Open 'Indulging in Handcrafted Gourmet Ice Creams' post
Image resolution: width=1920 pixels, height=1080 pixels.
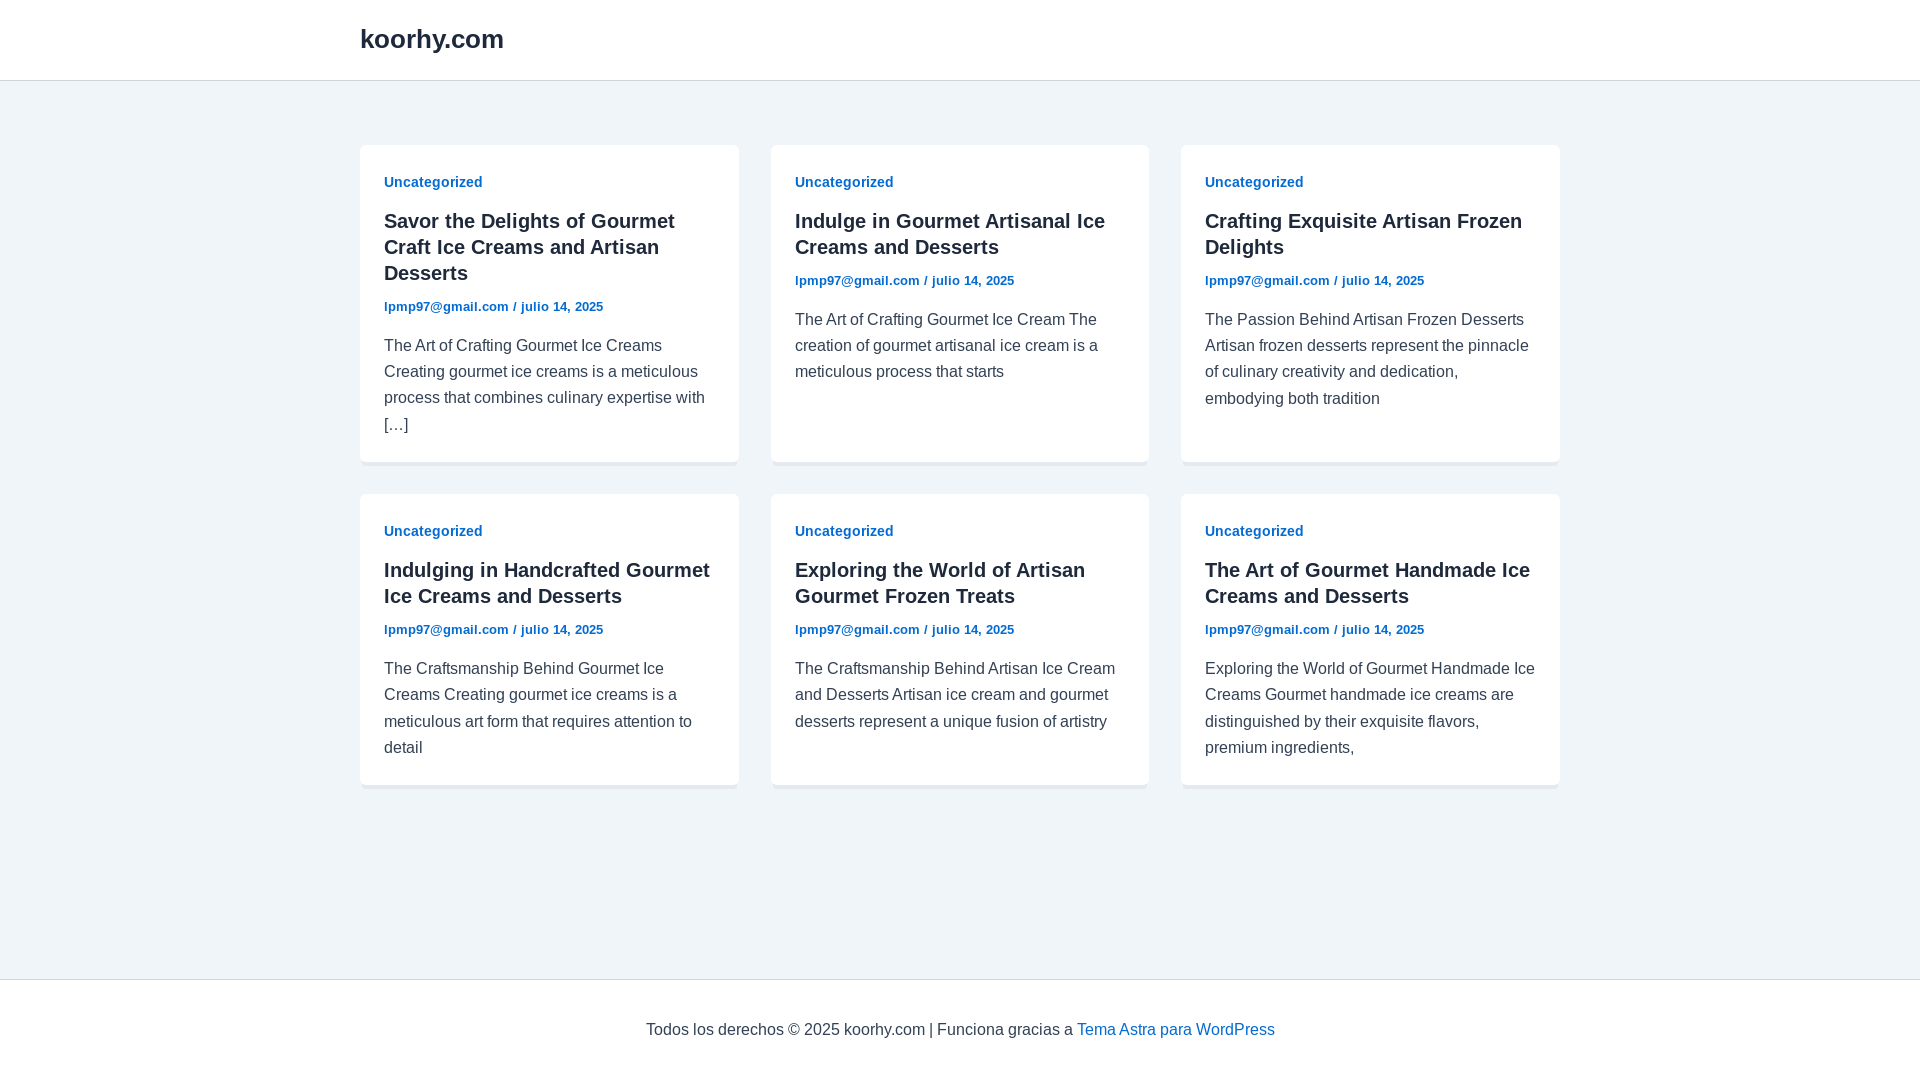point(546,583)
